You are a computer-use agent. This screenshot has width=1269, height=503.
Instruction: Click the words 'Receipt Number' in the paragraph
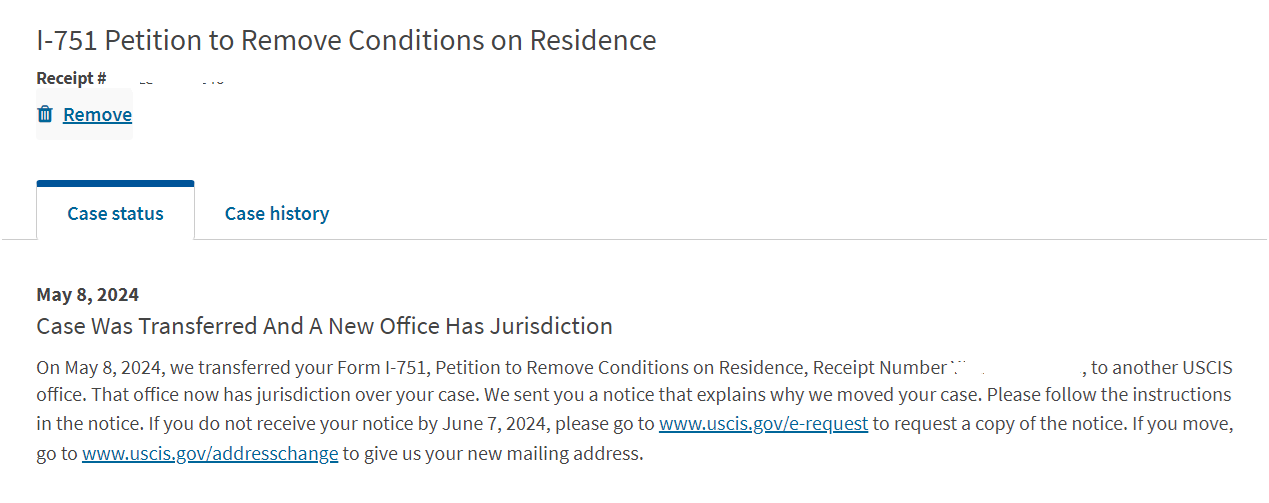coord(877,367)
